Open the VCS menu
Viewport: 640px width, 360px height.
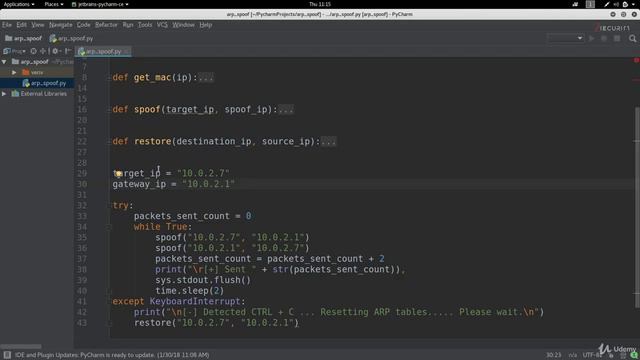(x=162, y=25)
